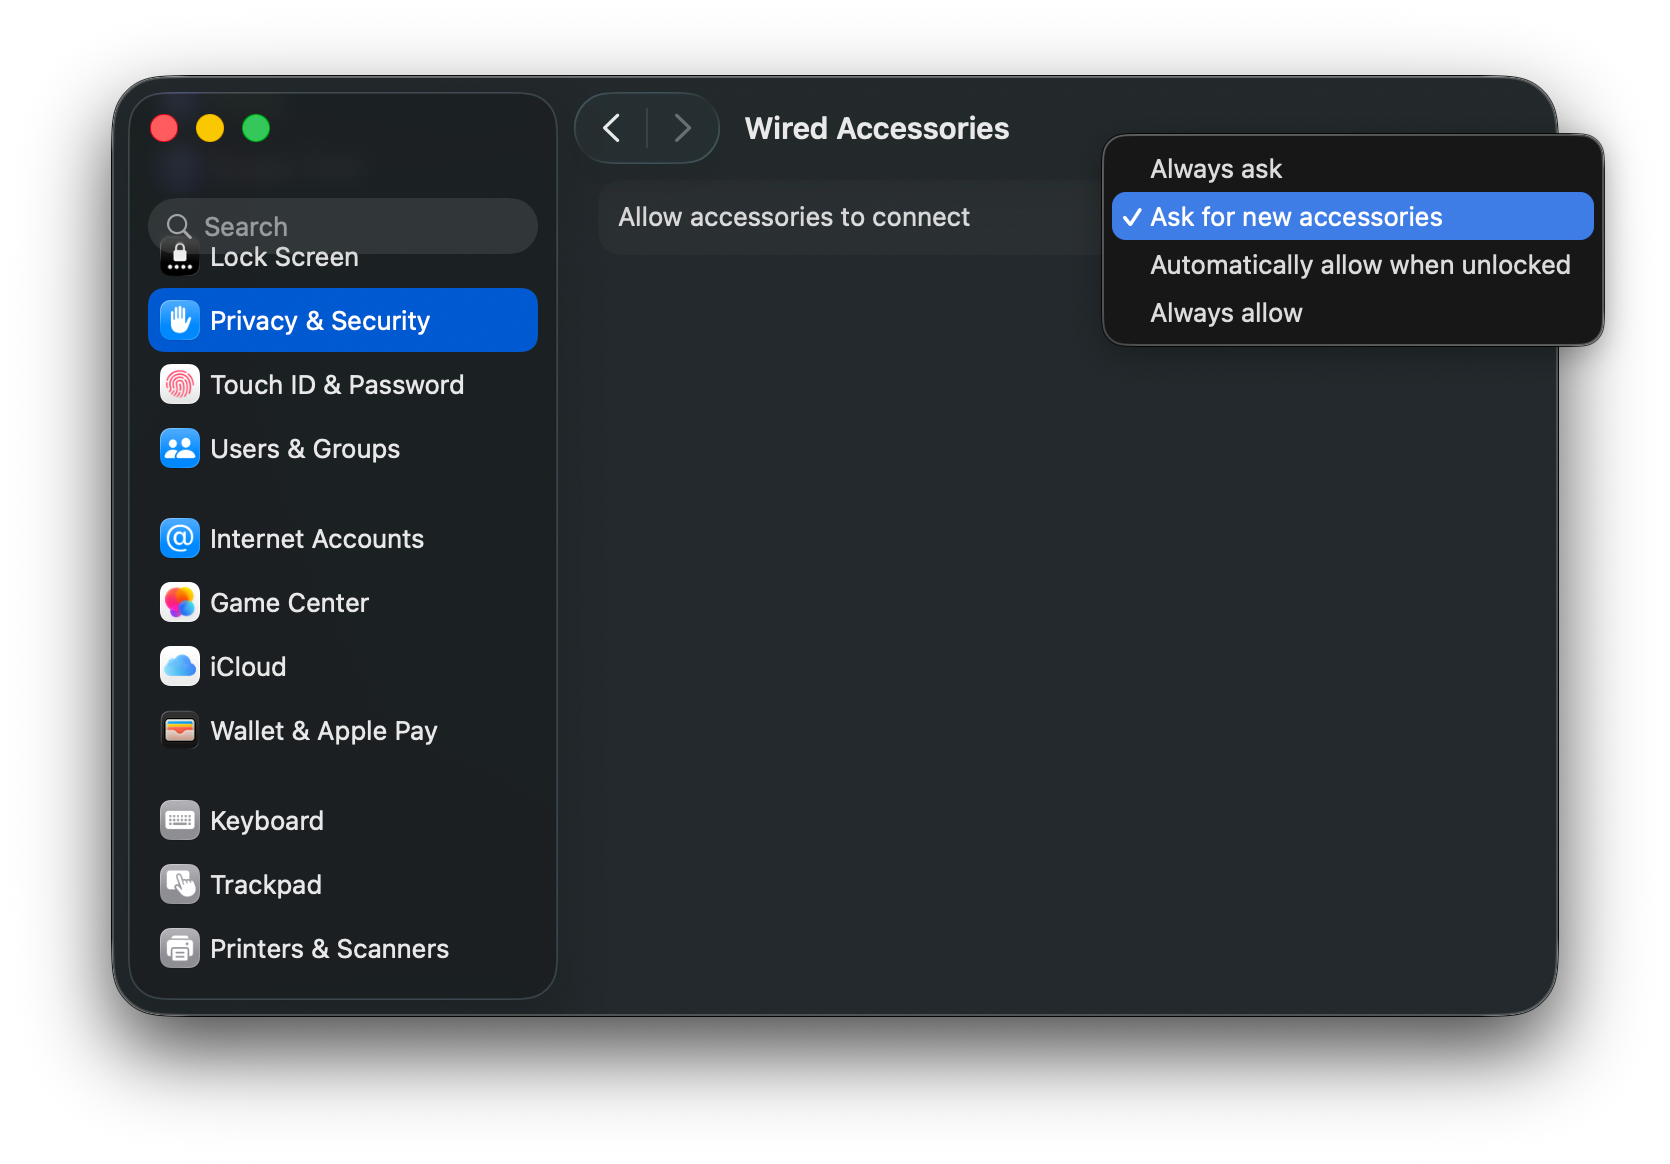Click the Internet Accounts @ icon
Image resolution: width=1670 pixels, height=1164 pixels.
tap(180, 539)
